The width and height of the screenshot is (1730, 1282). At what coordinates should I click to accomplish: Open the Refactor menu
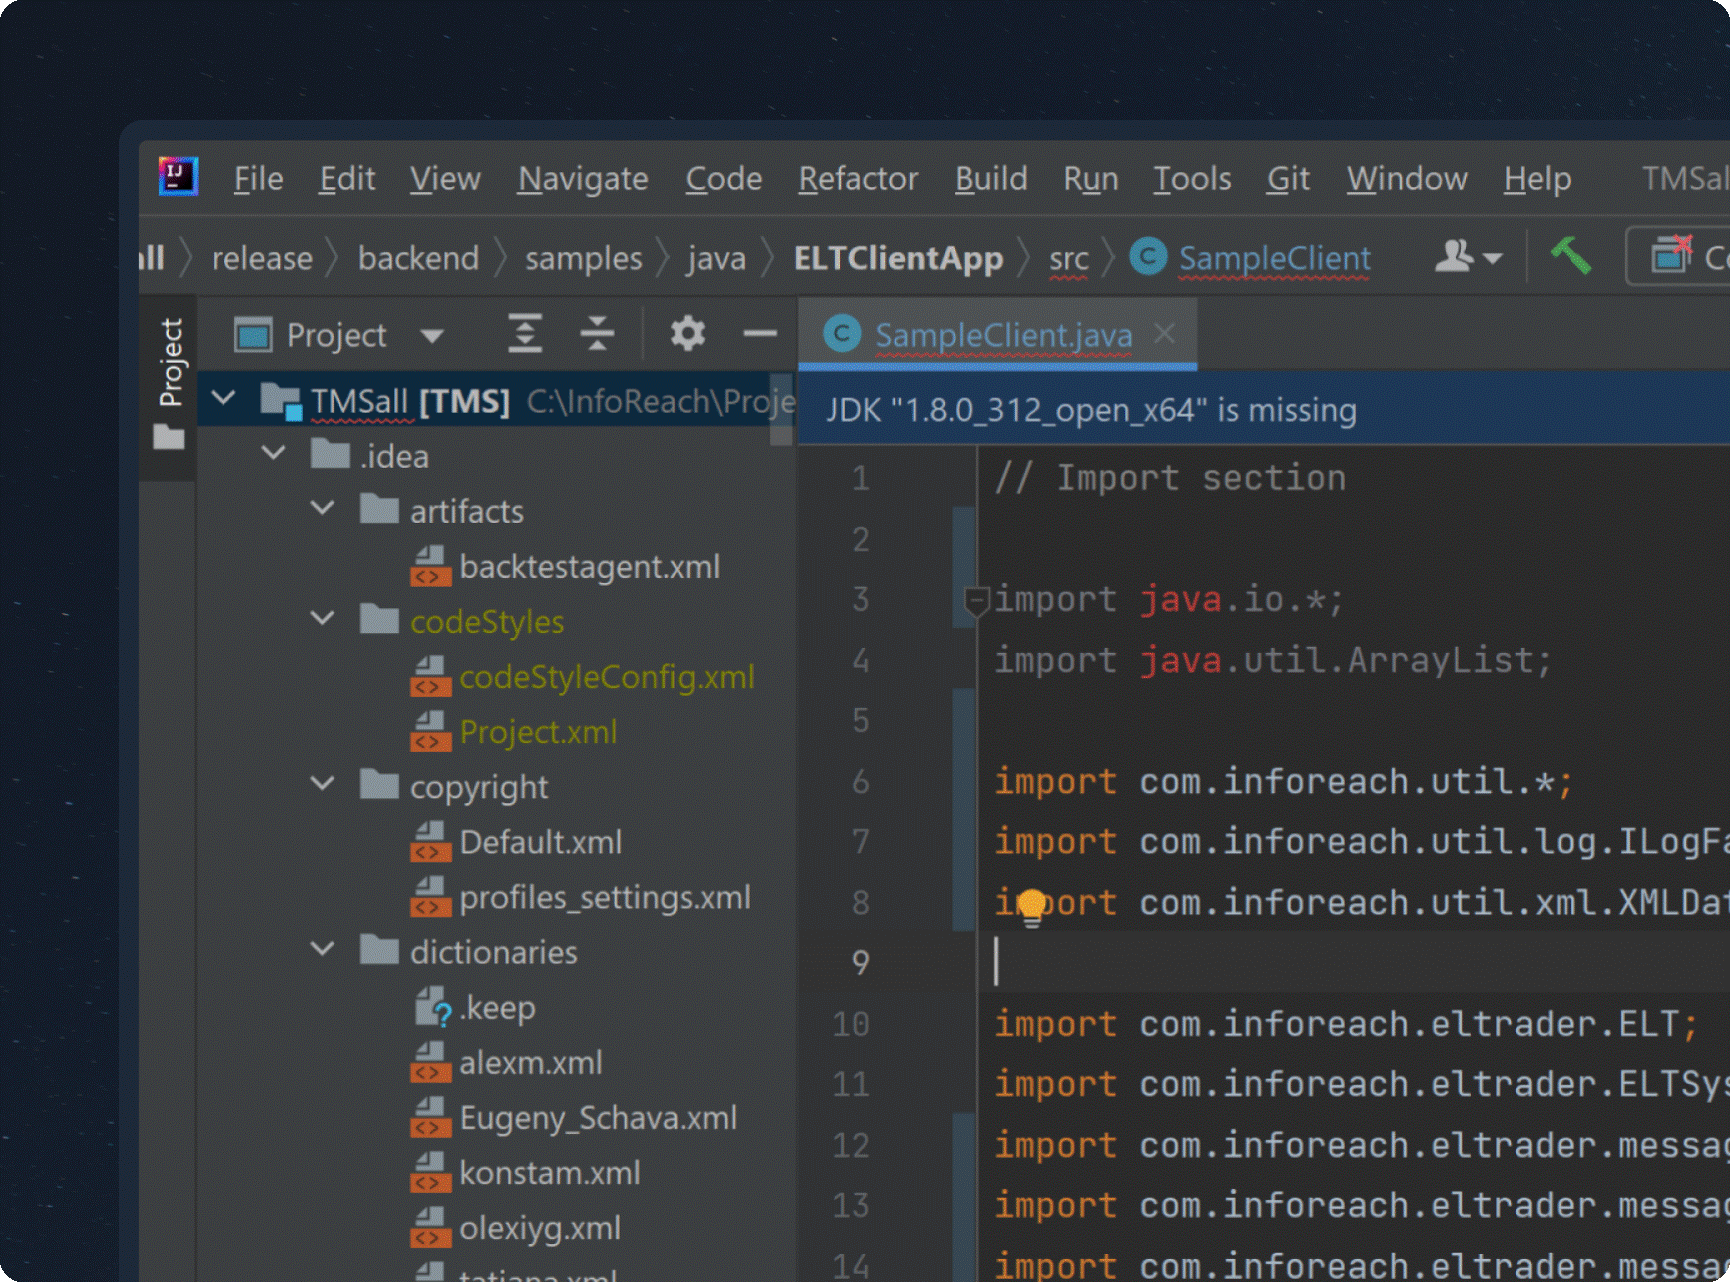coord(857,178)
